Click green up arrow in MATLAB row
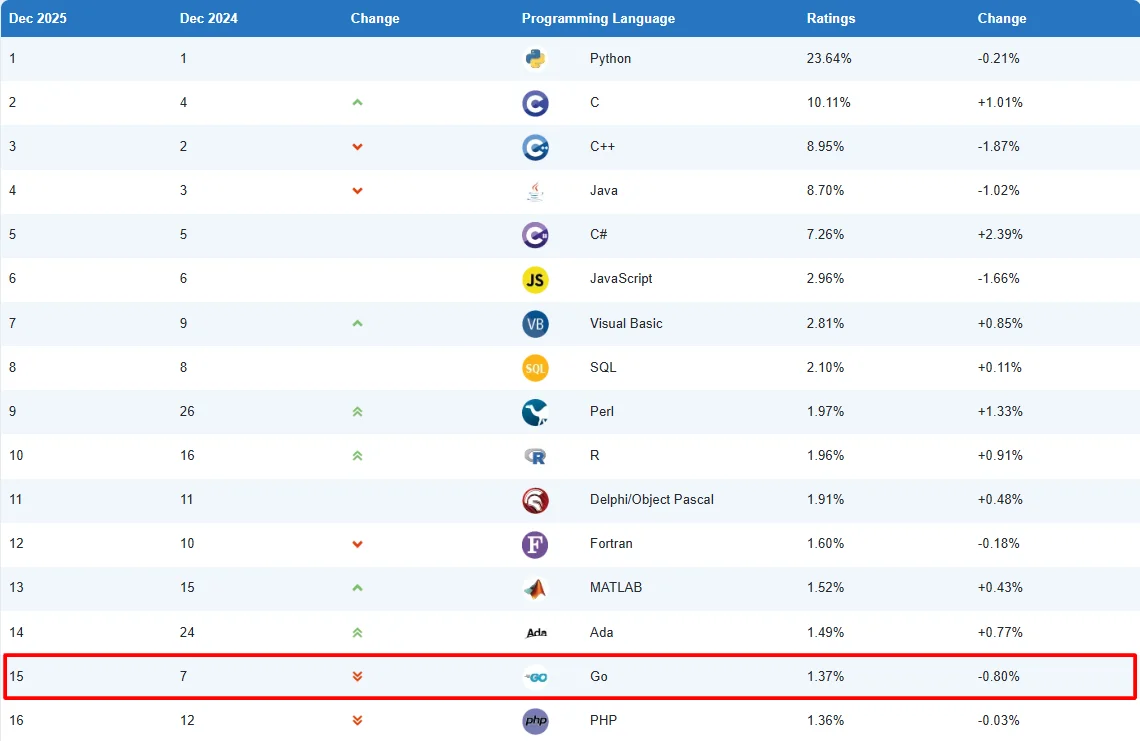The height and width of the screenshot is (741, 1140). pyautogui.click(x=357, y=588)
